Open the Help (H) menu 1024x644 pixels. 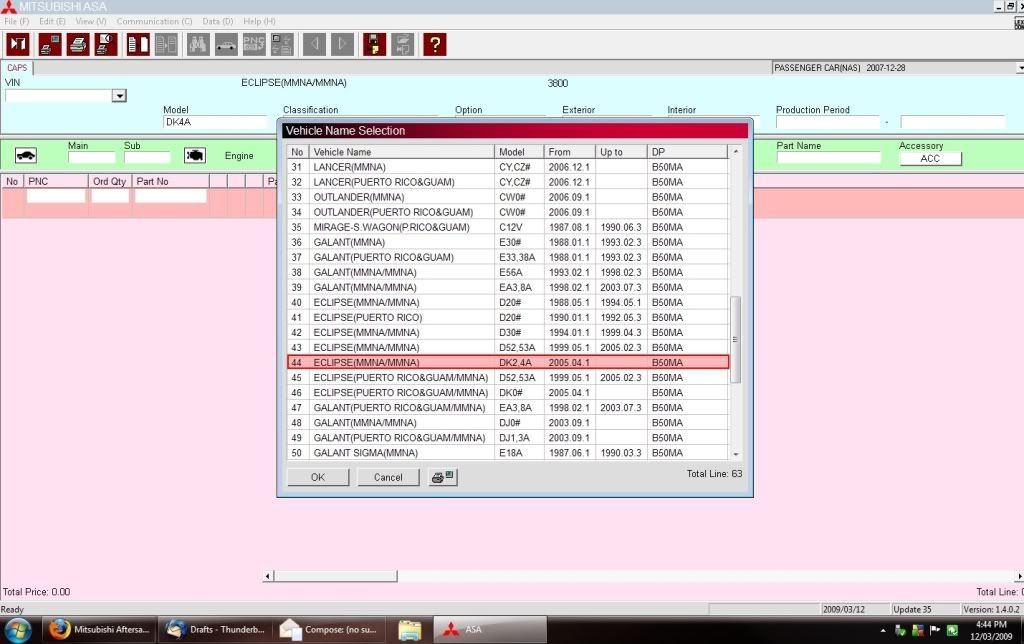259,22
